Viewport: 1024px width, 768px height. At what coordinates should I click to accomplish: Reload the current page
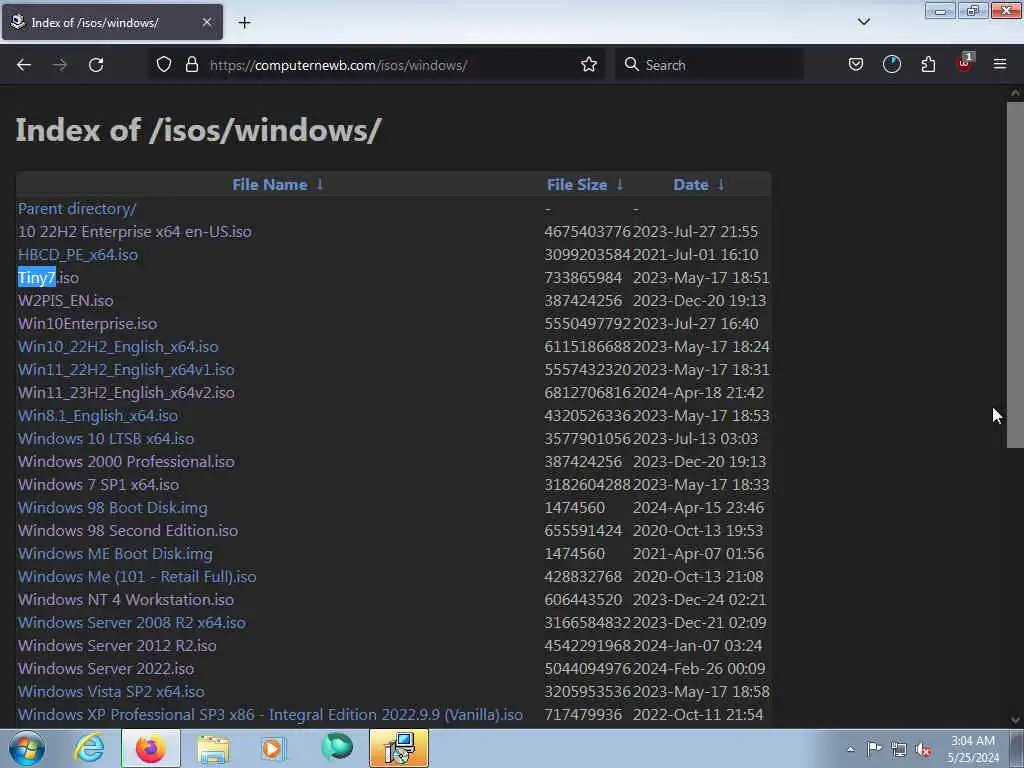point(96,65)
